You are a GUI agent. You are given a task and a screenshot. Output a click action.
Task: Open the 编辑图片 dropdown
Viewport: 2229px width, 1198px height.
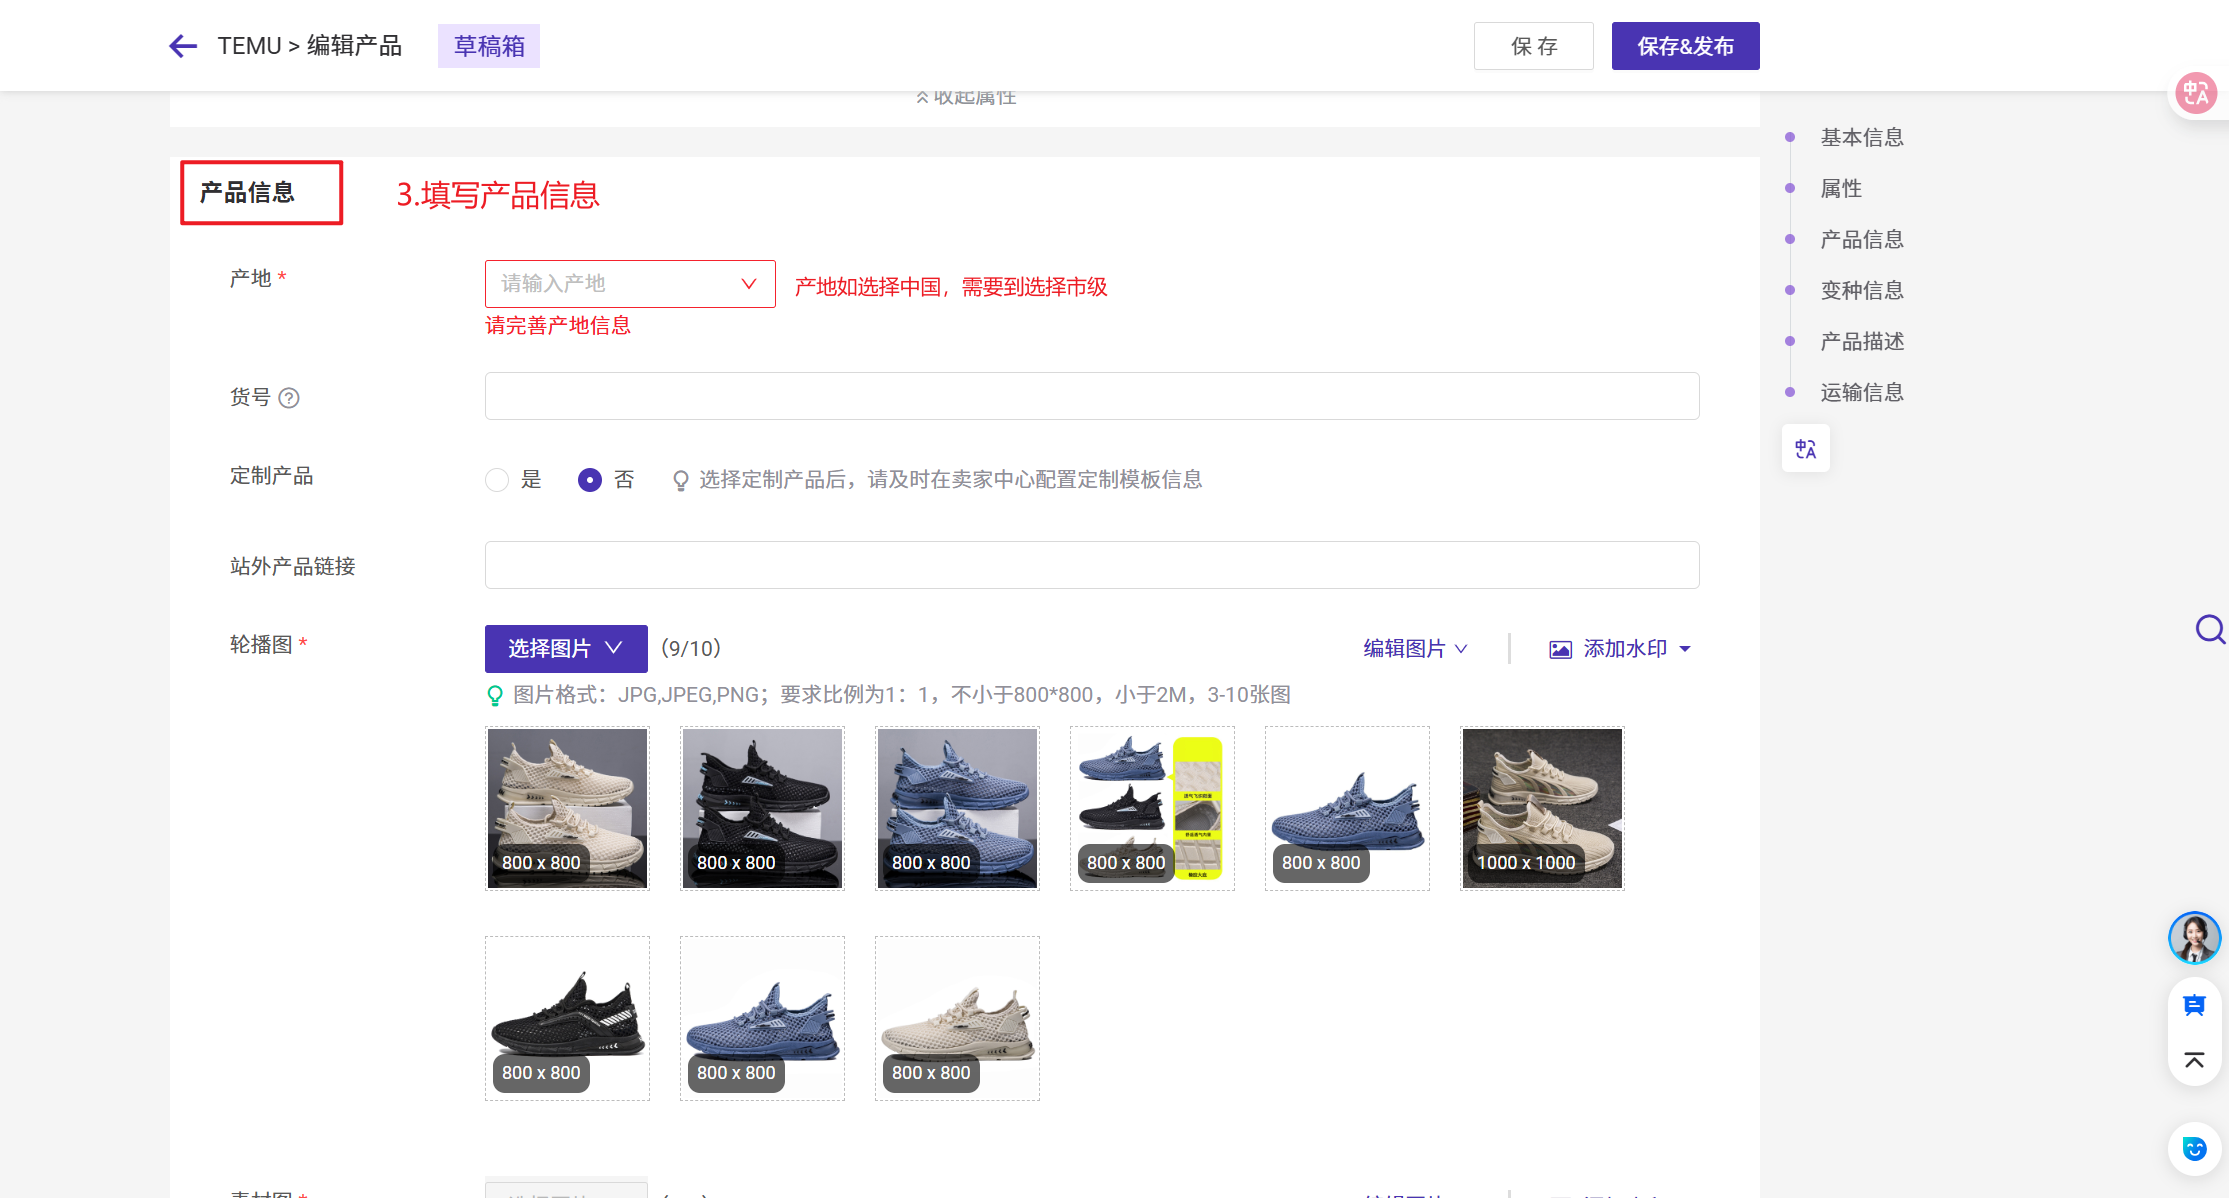[1415, 649]
